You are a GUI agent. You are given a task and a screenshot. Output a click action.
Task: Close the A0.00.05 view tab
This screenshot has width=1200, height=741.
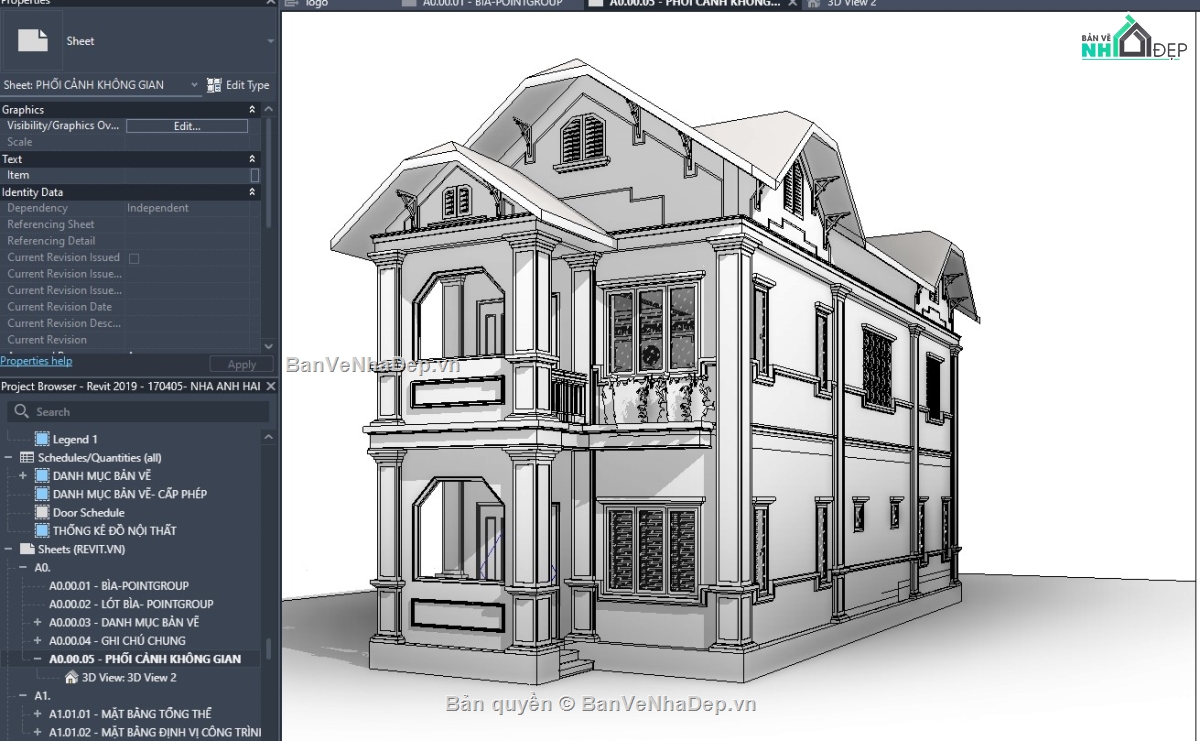(792, 3)
